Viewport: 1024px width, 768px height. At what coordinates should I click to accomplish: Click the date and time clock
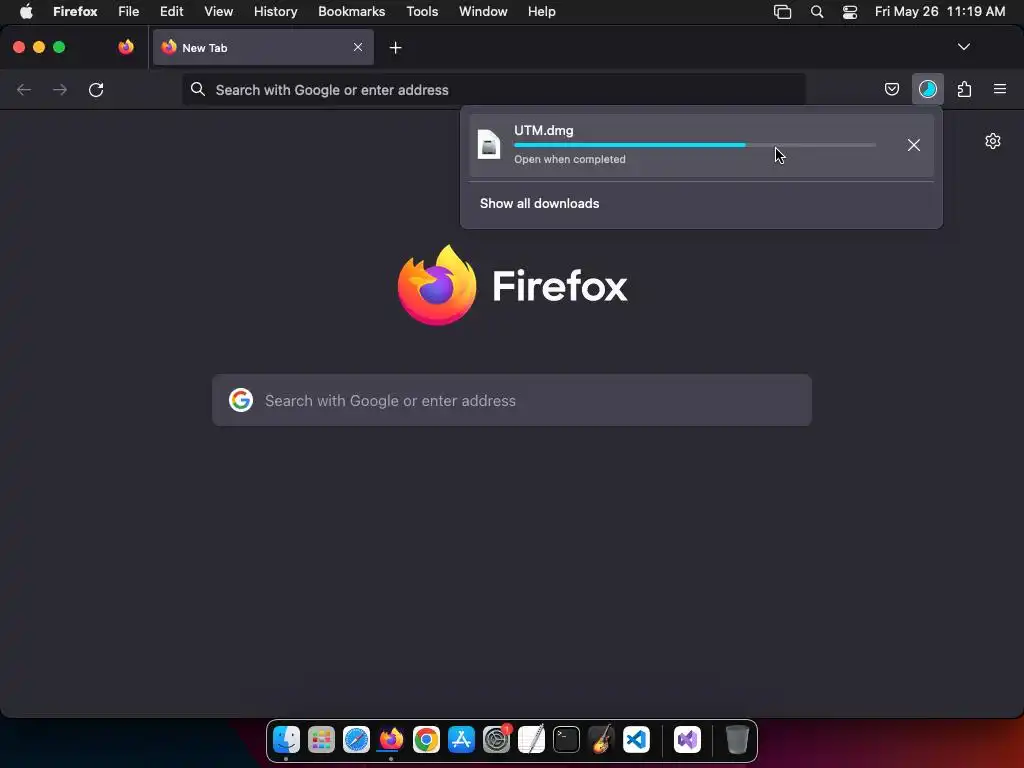point(940,11)
